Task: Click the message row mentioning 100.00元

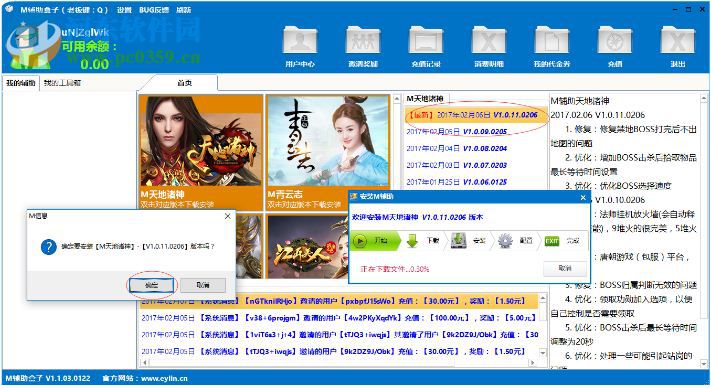Action: pos(339,318)
